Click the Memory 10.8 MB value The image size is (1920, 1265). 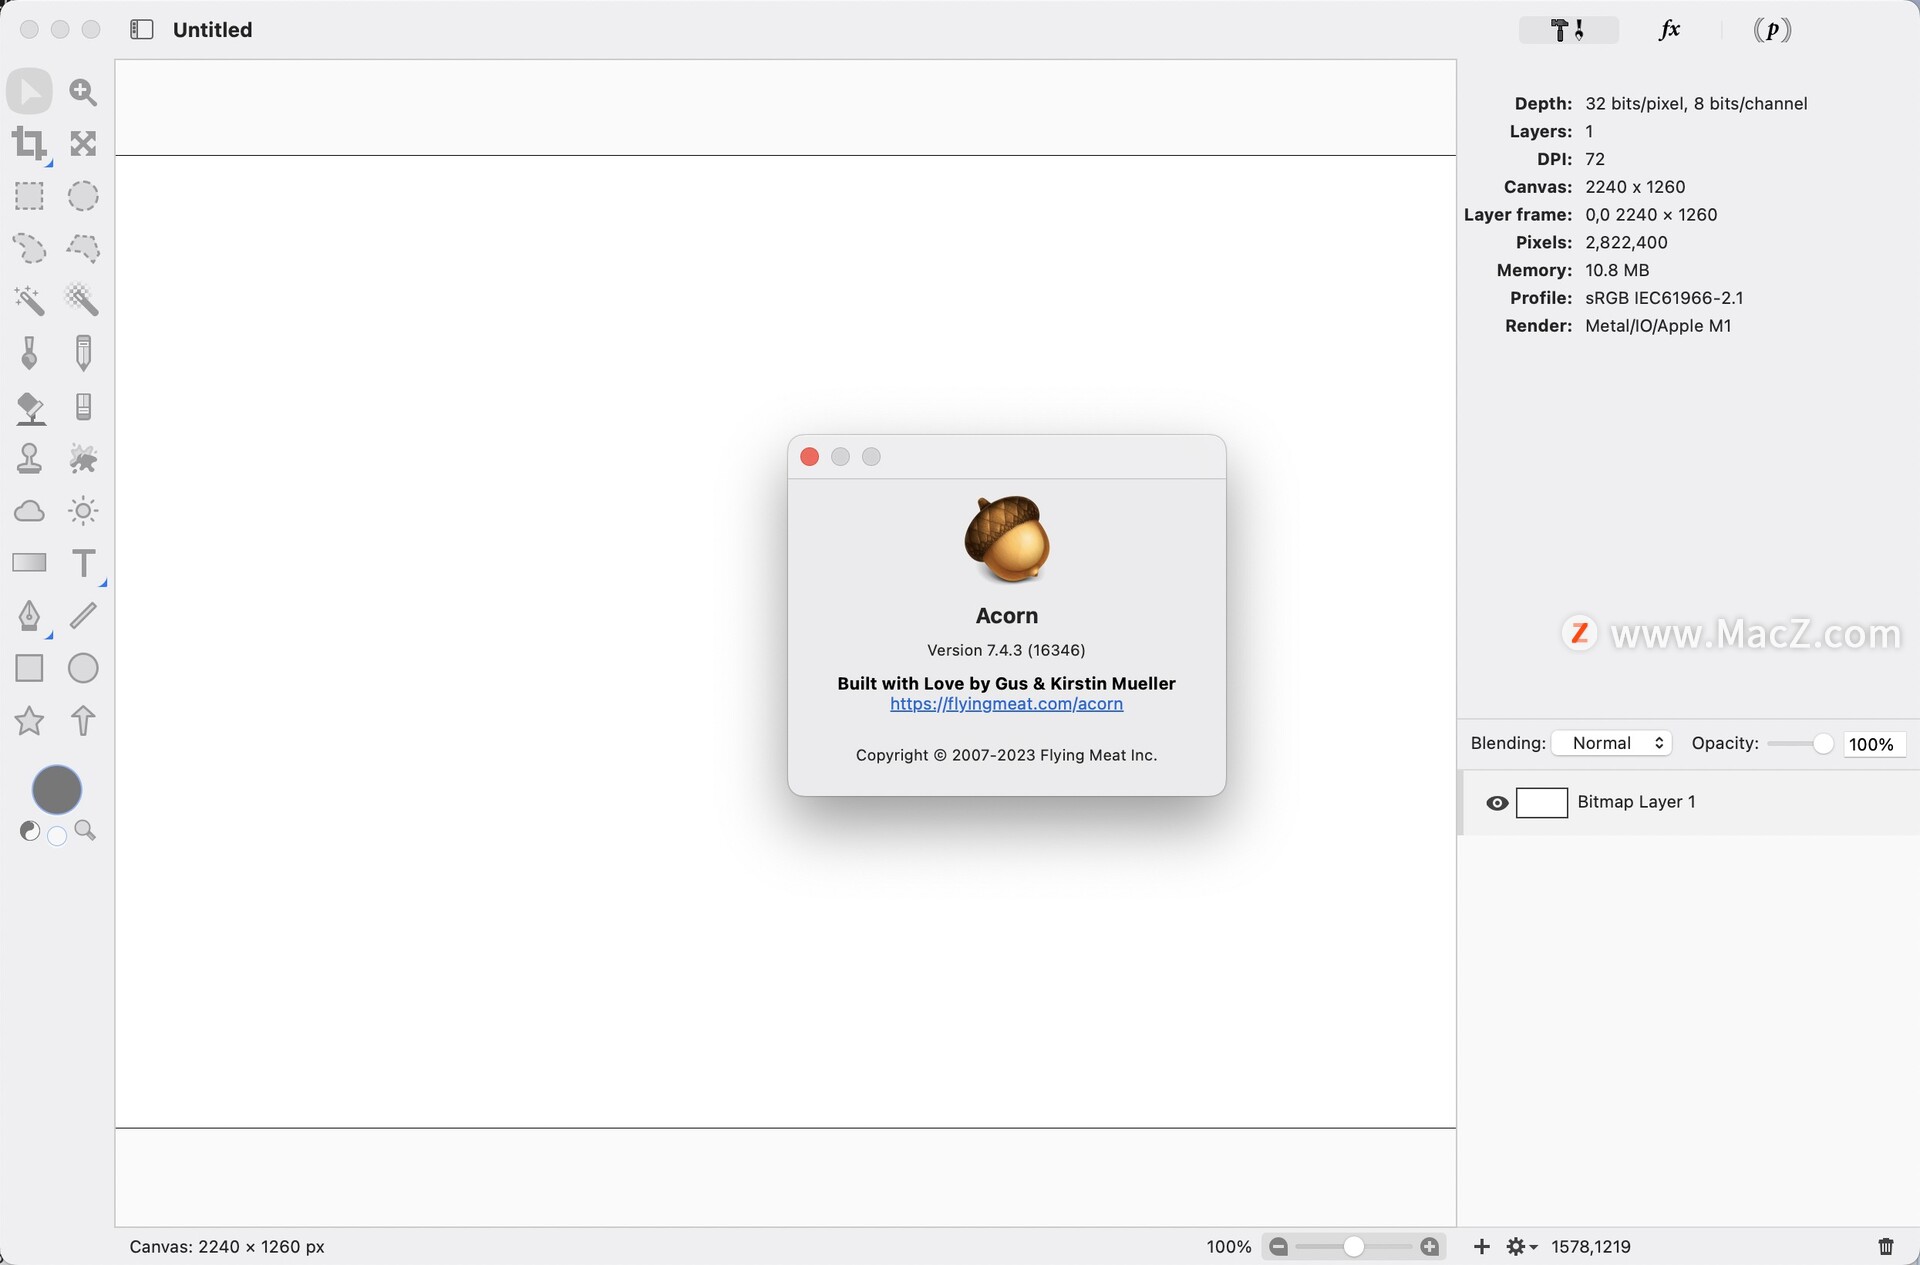pos(1617,270)
